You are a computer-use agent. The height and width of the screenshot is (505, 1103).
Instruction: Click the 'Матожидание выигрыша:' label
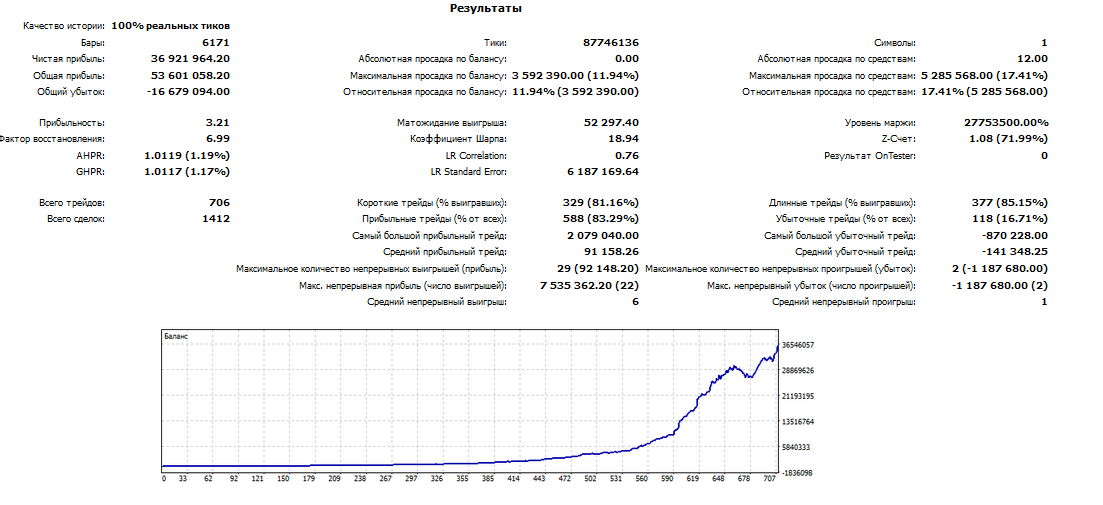coord(452,123)
